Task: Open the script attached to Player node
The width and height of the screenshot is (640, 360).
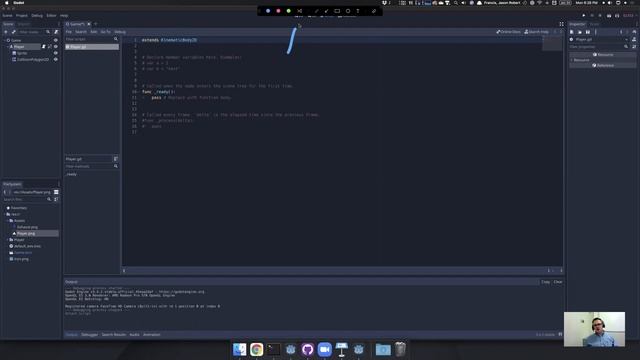Action: (44, 47)
